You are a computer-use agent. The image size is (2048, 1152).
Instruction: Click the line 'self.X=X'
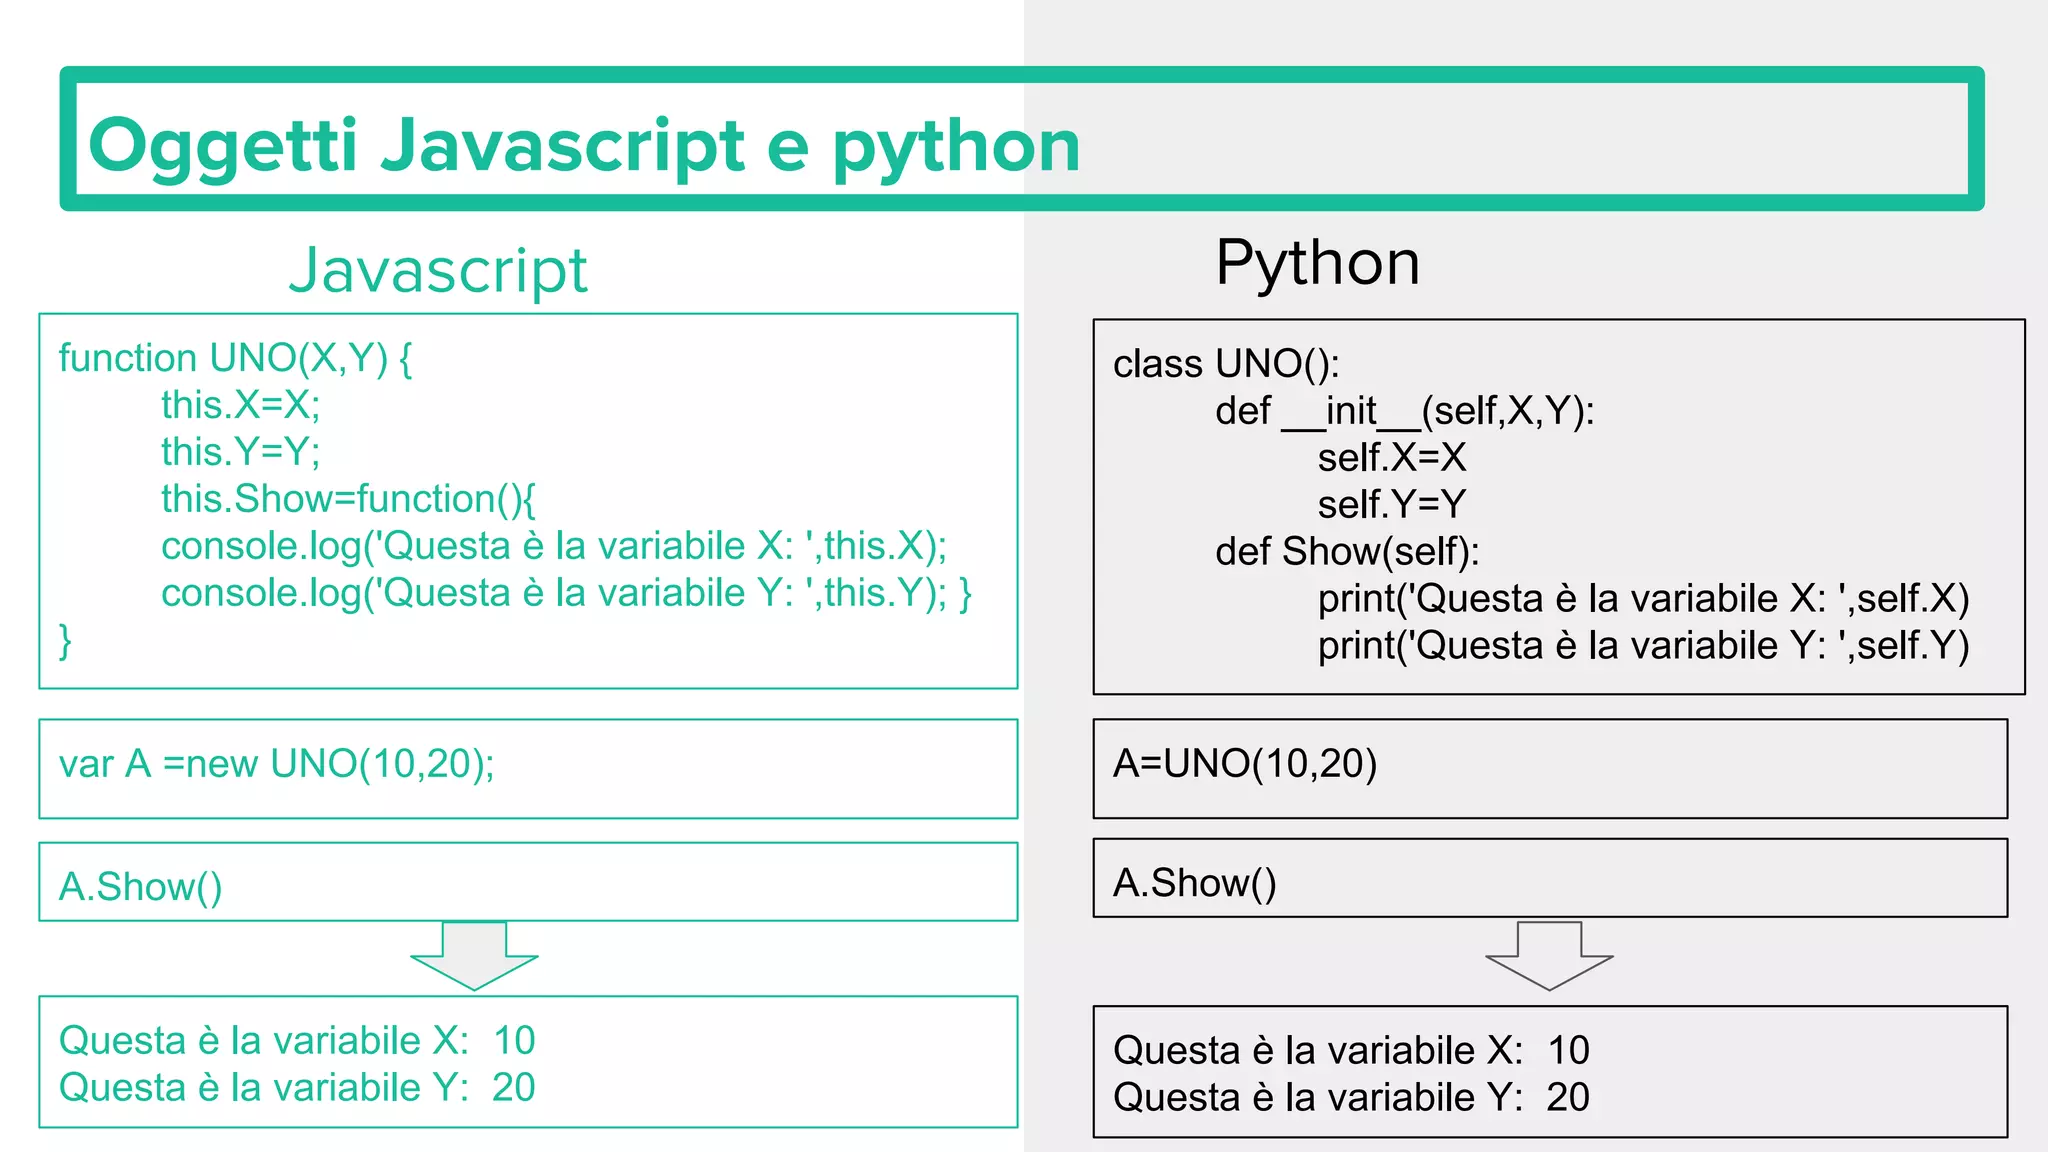[x=1392, y=457]
